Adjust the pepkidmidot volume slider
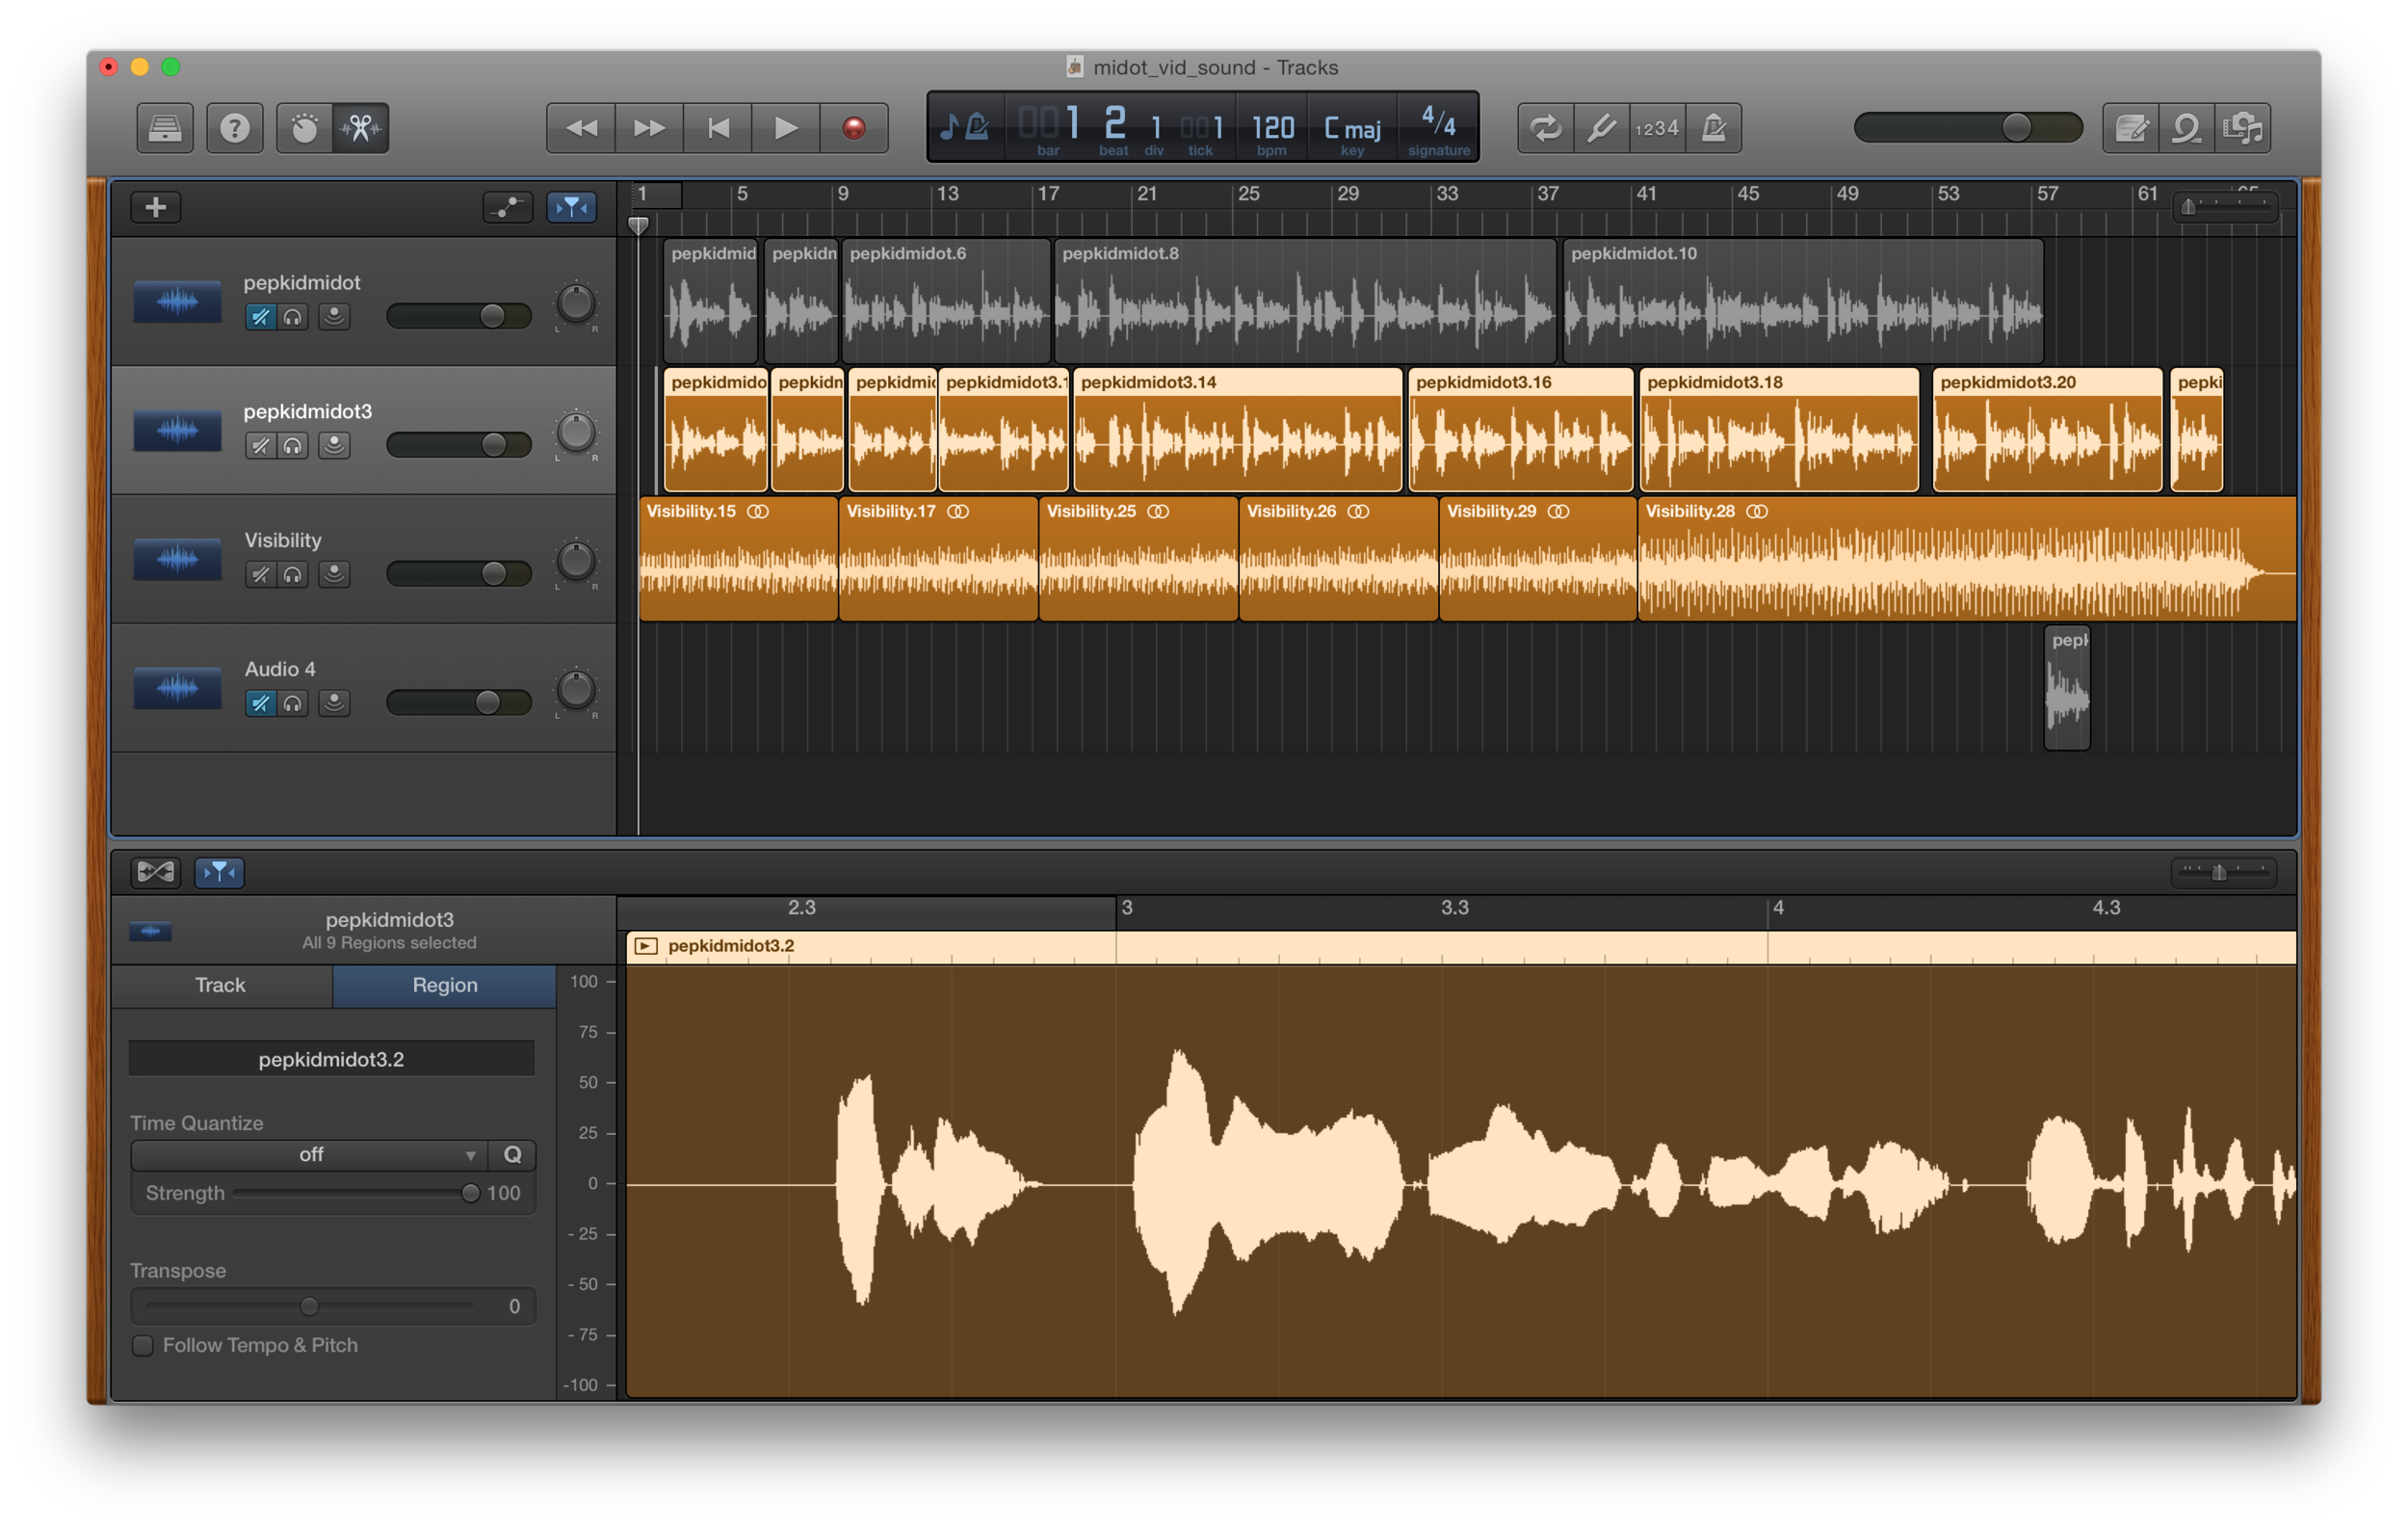Viewport: 2408px width, 1529px height. click(x=459, y=316)
